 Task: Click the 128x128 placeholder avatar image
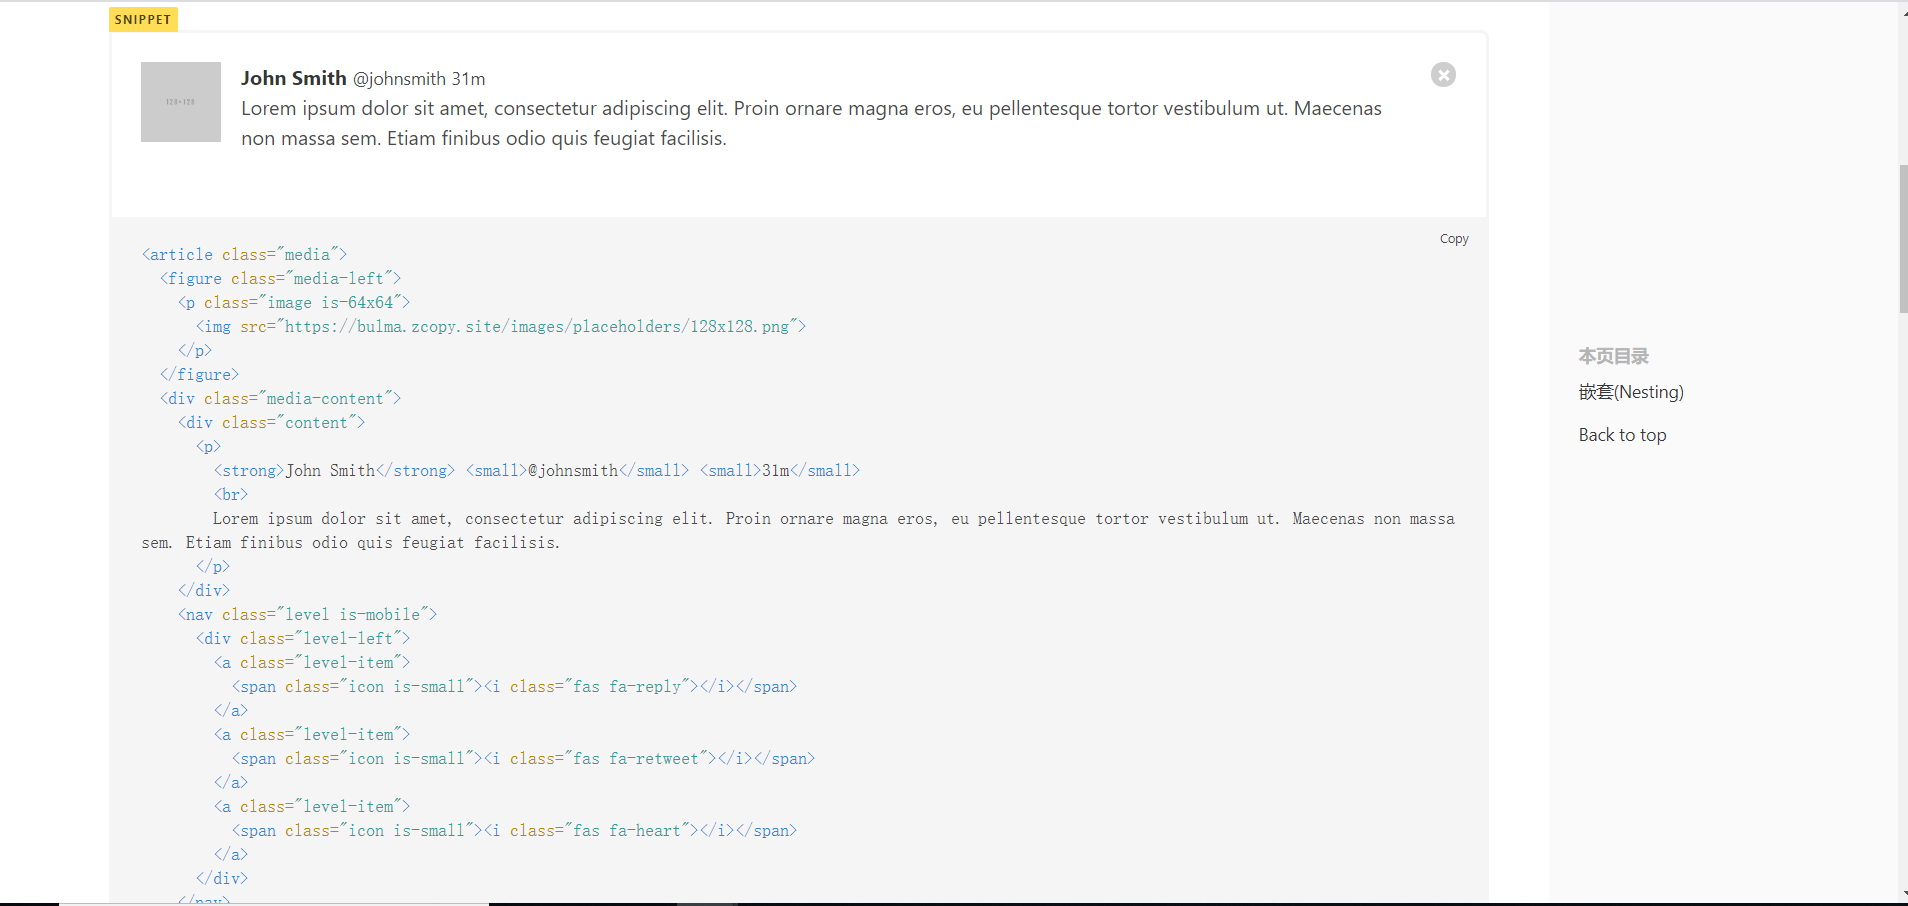[181, 102]
